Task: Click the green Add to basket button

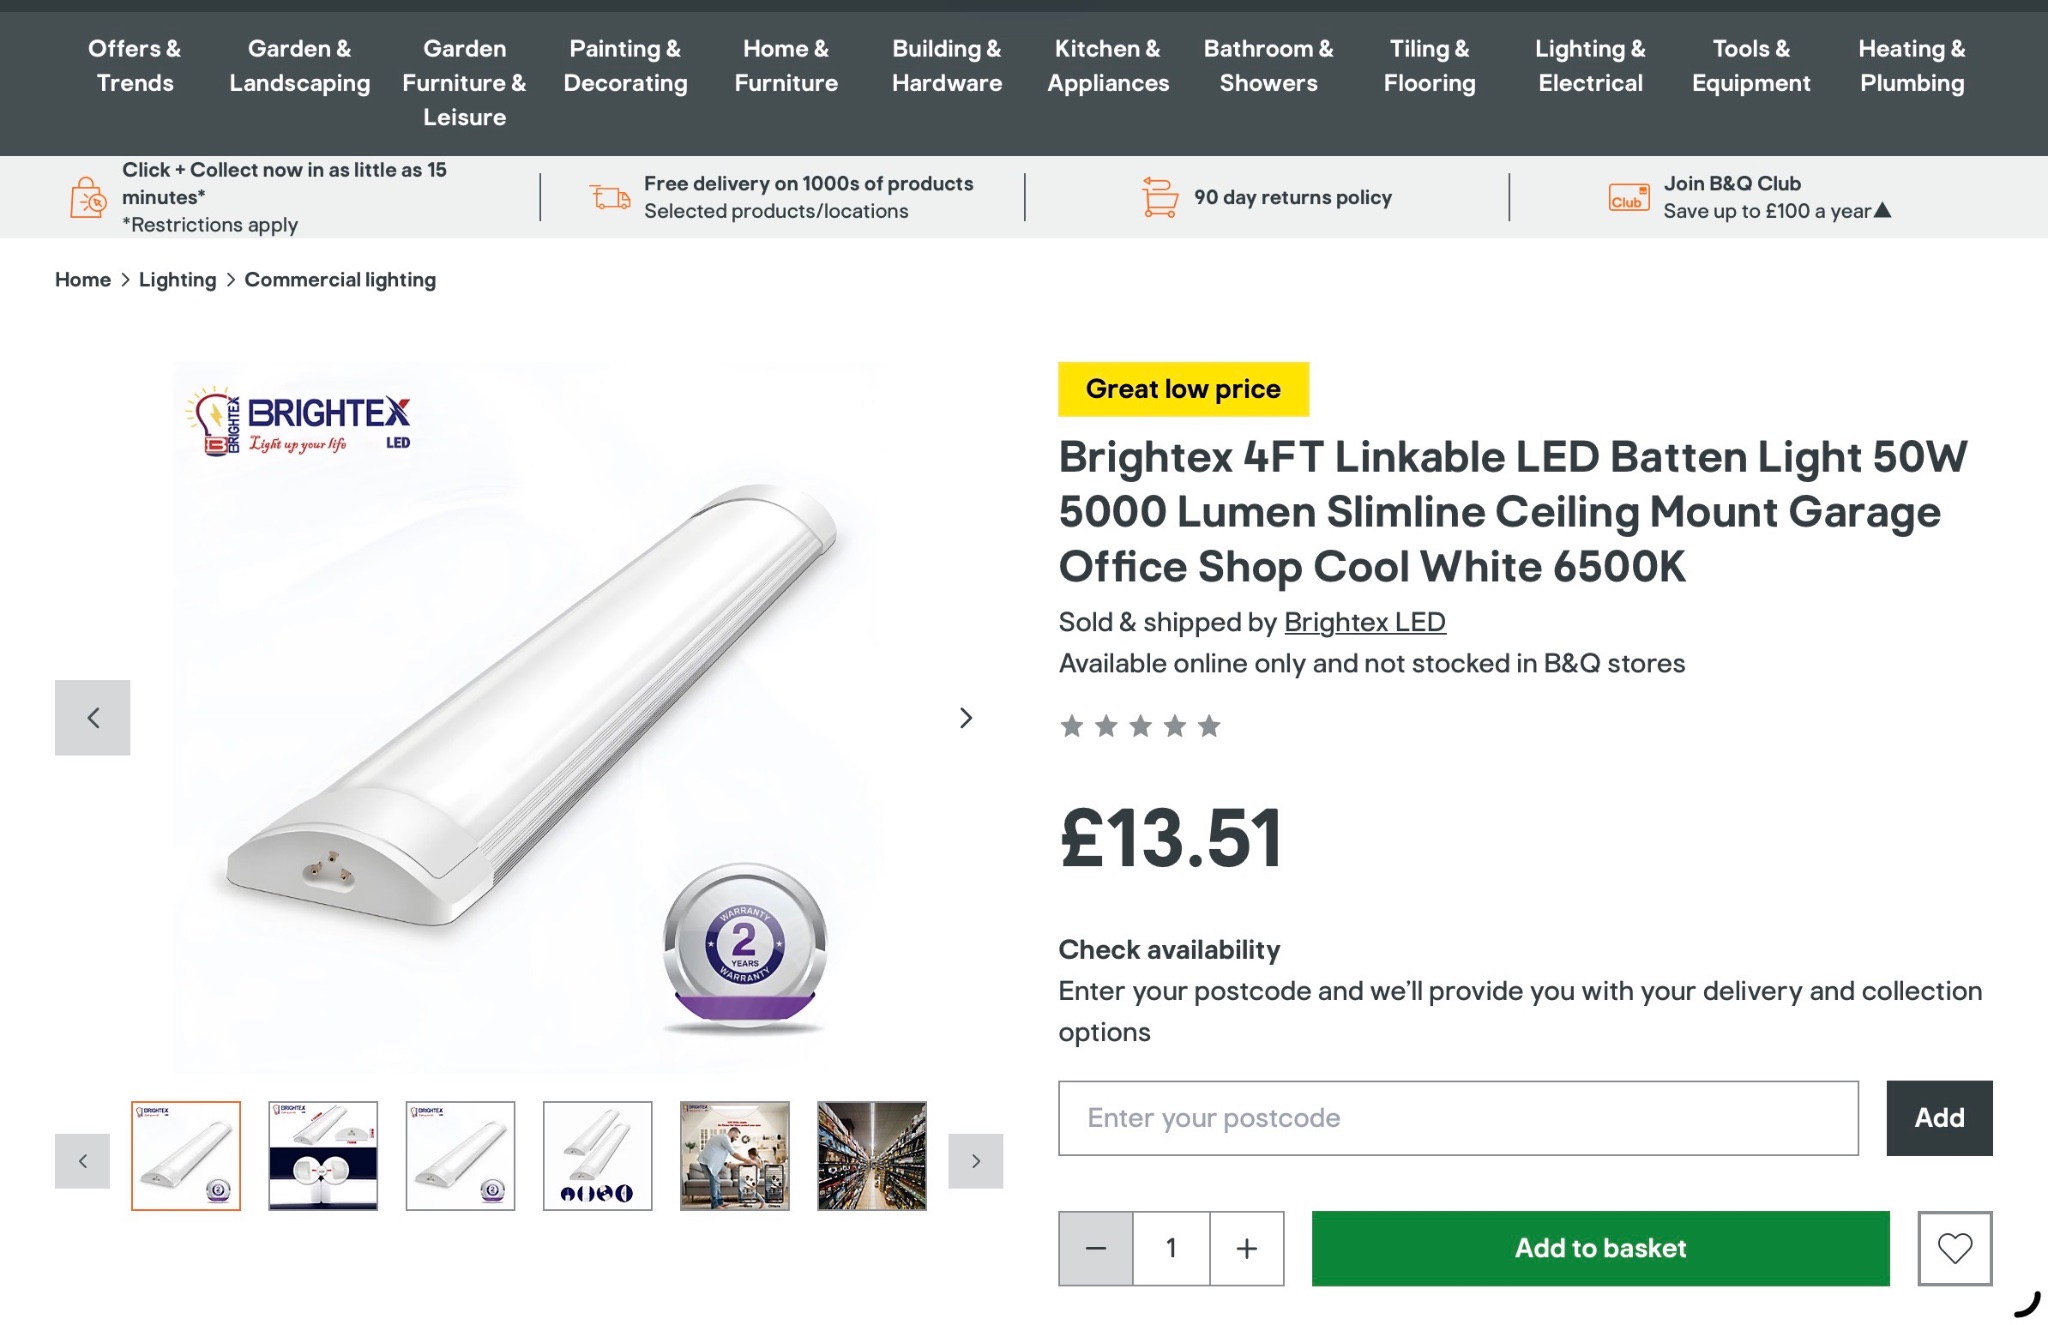Action: 1600,1248
